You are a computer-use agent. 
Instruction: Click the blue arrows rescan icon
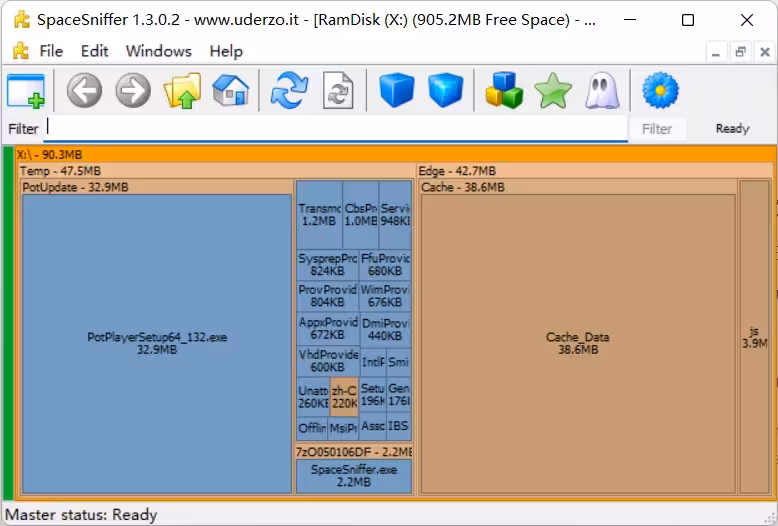[289, 91]
